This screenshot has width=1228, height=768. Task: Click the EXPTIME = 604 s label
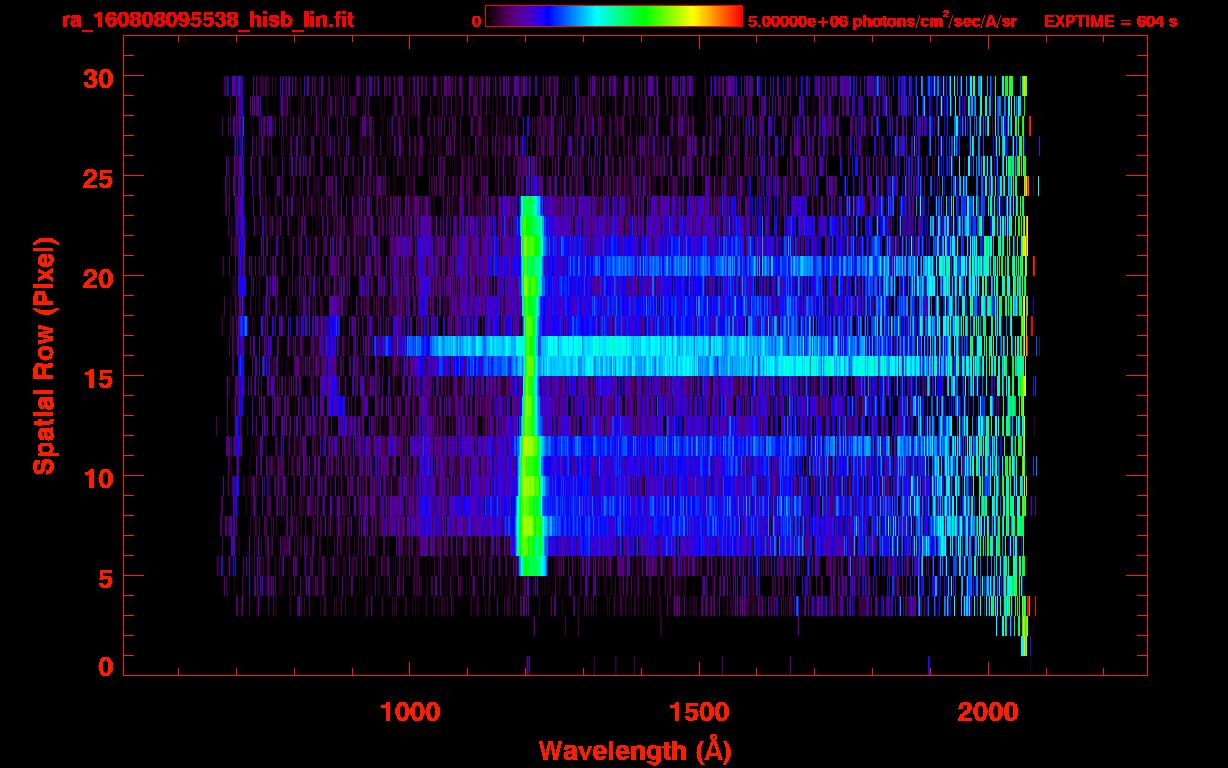point(1110,21)
